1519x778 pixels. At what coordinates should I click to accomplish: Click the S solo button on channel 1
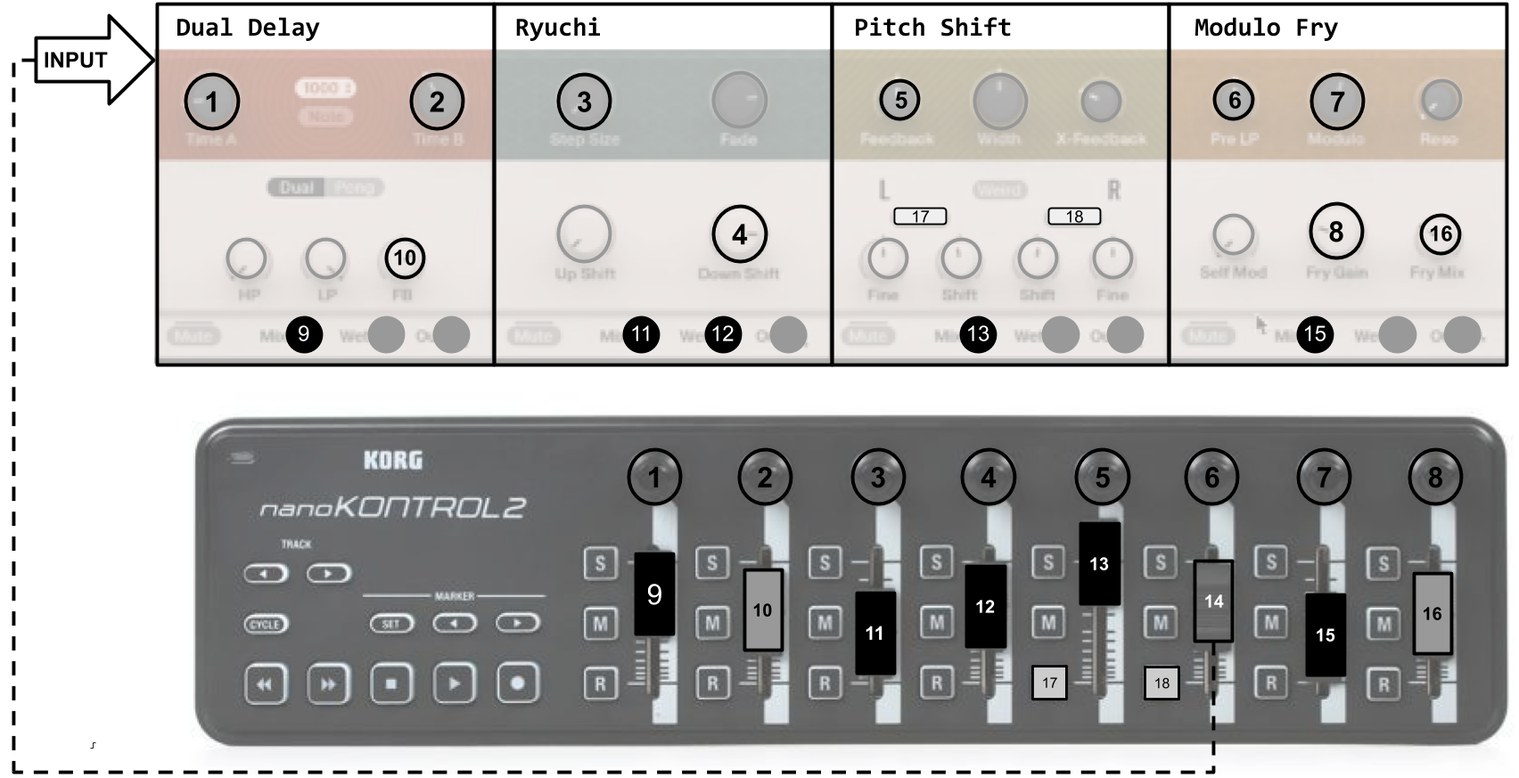[x=600, y=563]
